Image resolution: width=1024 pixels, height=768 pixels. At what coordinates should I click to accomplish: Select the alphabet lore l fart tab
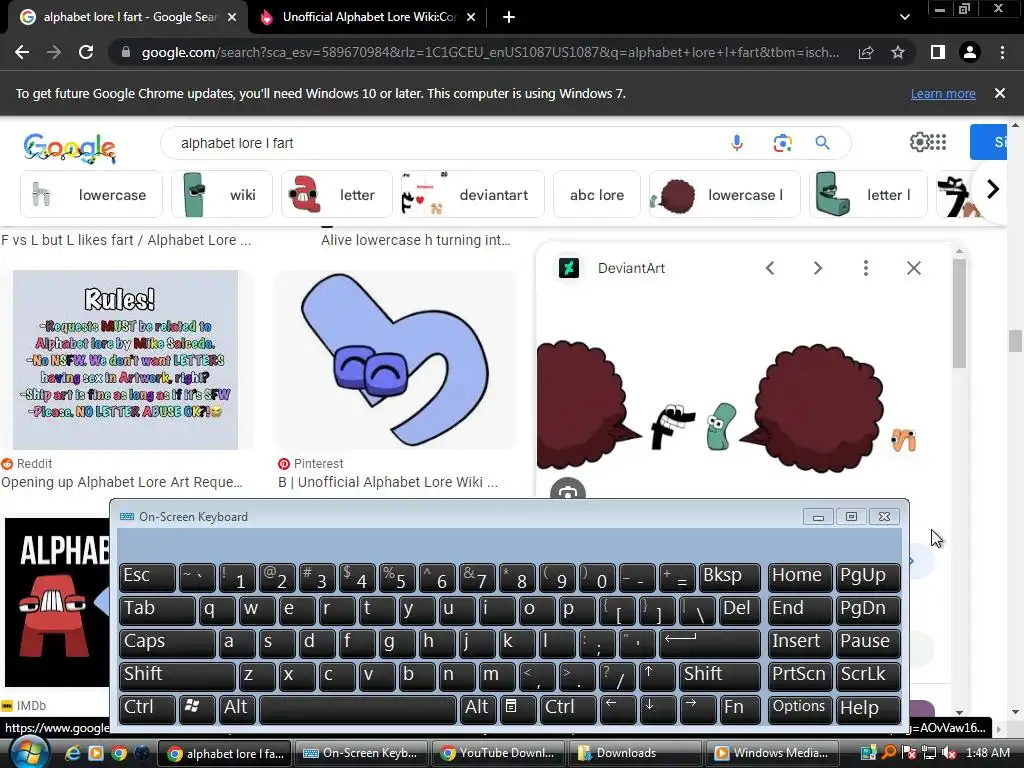(x=129, y=18)
